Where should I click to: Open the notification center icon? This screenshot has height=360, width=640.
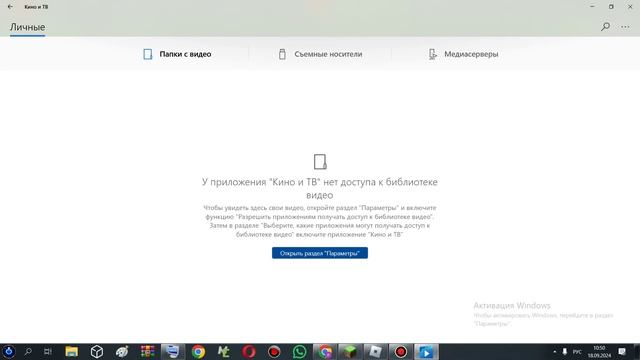pyautogui.click(x=622, y=351)
